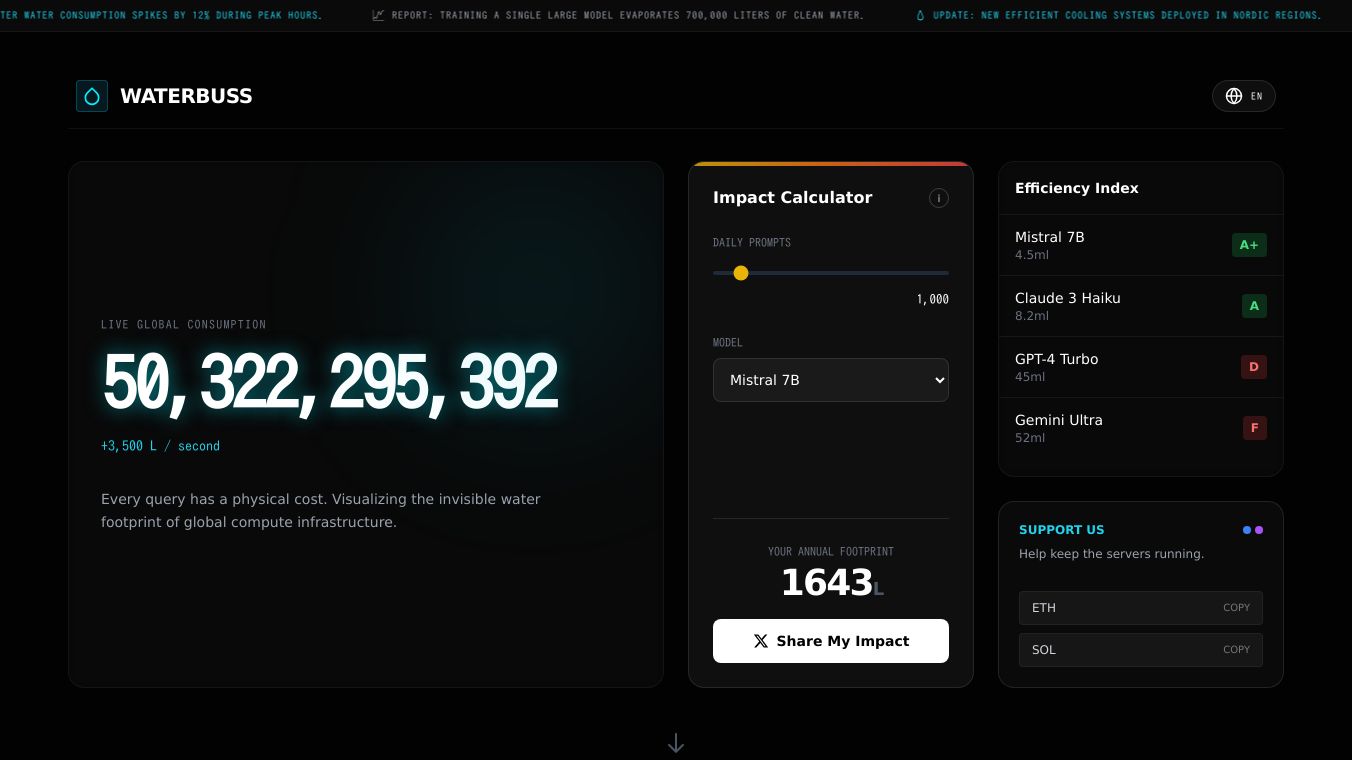Click the WATERBUSS water drop logo icon
Screen dimensions: 1352x760
coord(92,96)
